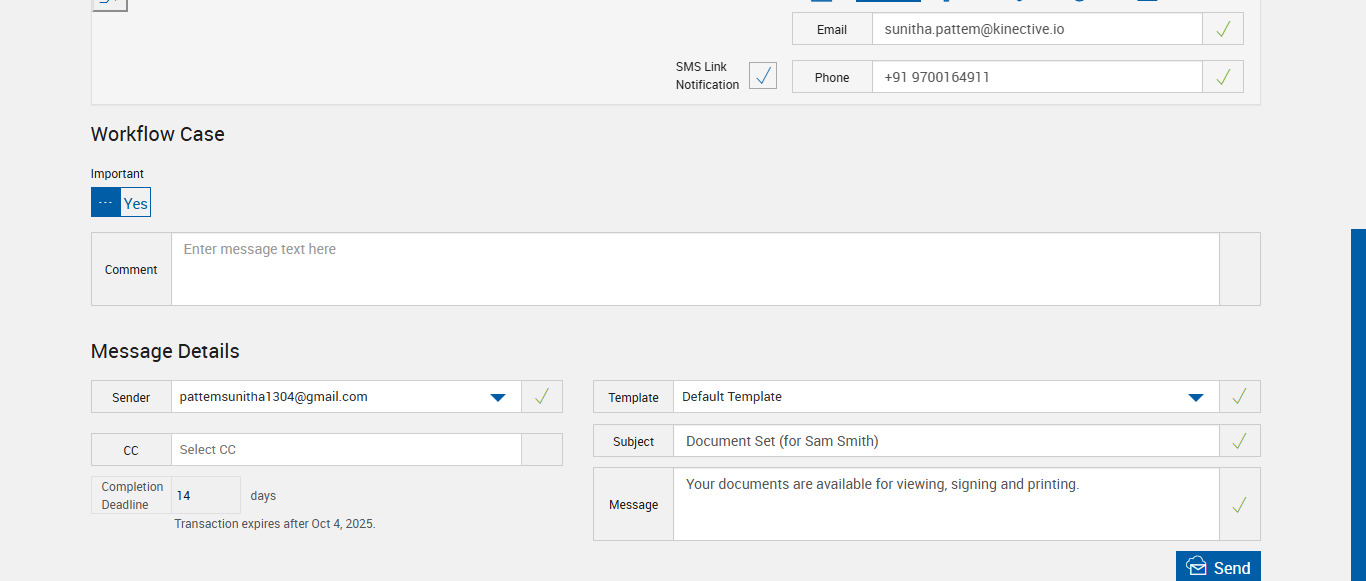This screenshot has height=581, width=1366.
Task: Uncheck the SMS Link Notification checkbox
Action: click(763, 76)
